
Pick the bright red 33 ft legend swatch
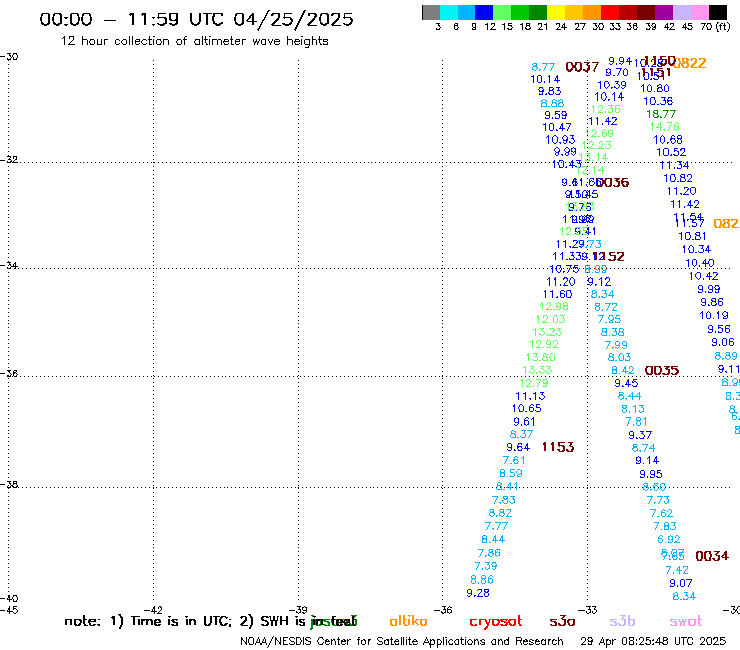coord(609,12)
